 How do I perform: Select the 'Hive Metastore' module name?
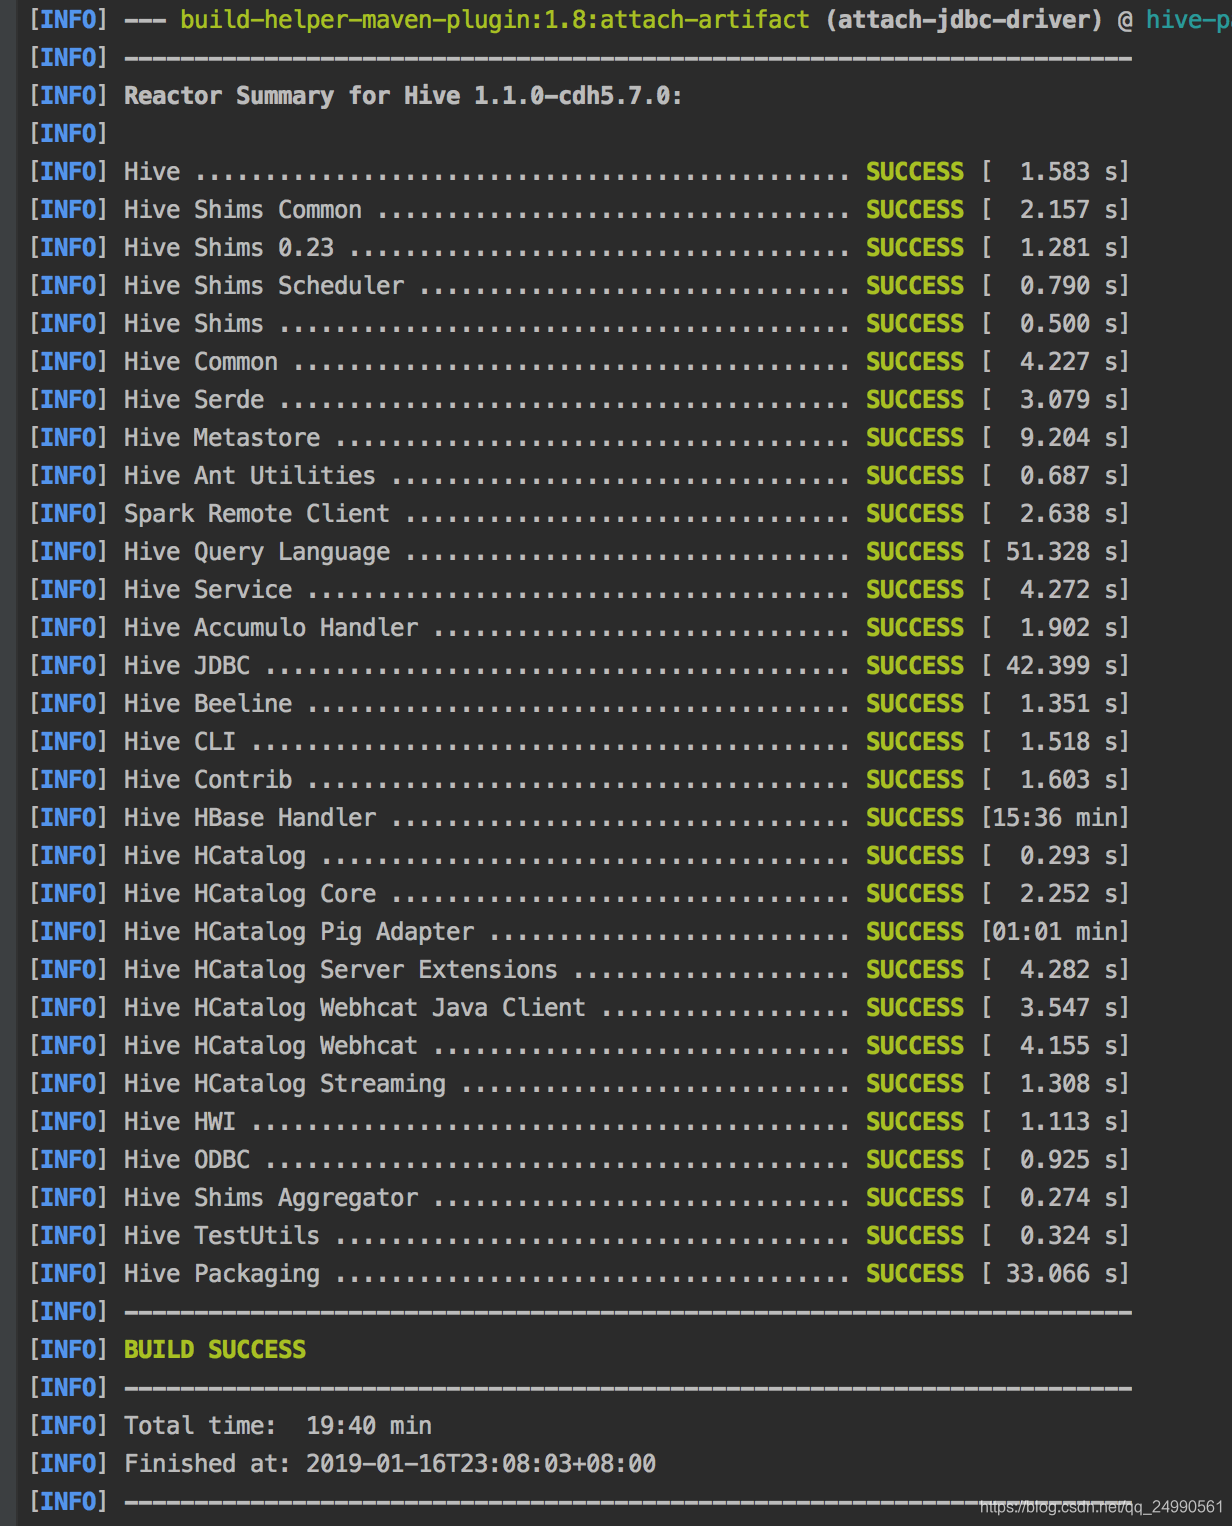click(222, 438)
